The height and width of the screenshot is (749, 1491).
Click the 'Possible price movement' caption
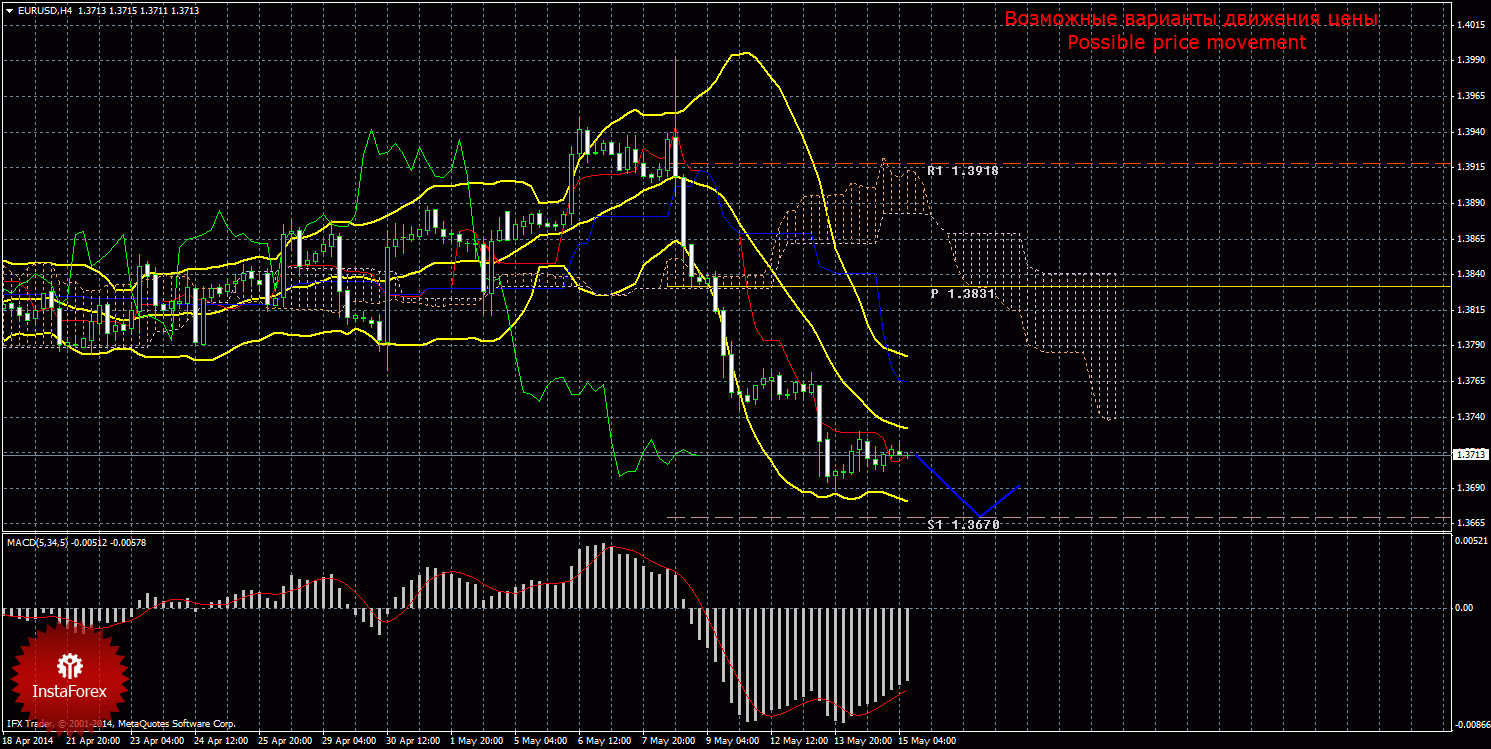tap(1186, 43)
